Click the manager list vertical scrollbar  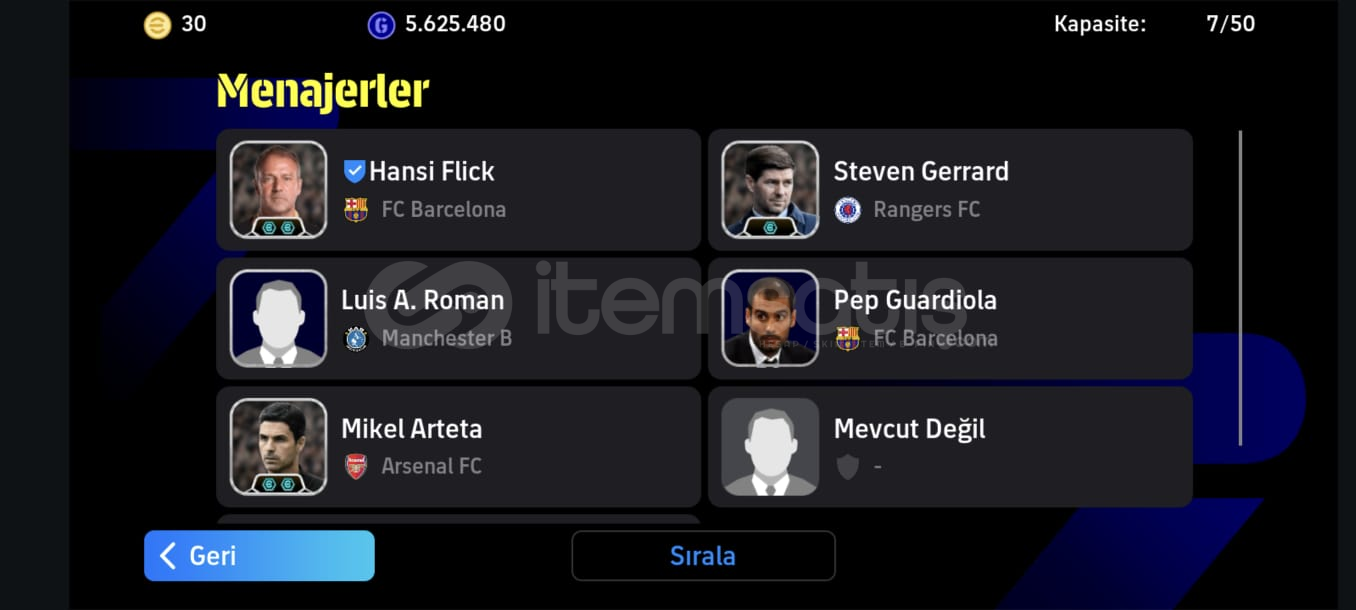1240,288
